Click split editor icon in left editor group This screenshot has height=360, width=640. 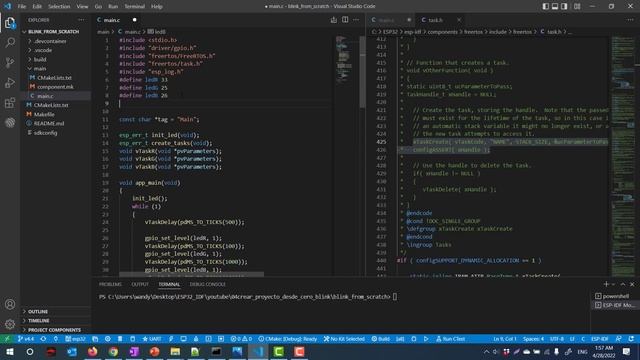point(345,20)
